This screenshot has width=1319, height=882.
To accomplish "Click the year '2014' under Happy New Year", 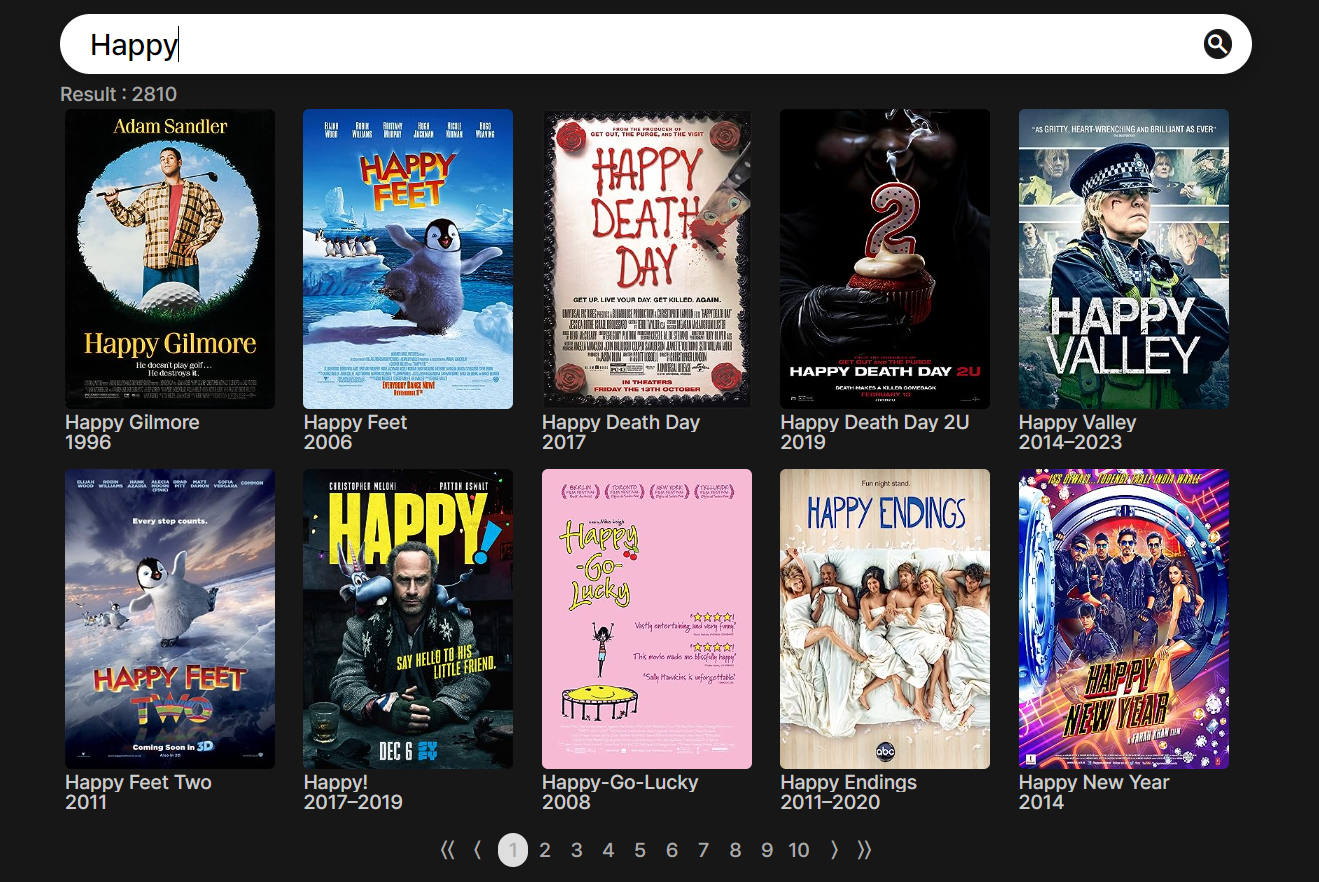I will coord(1042,802).
